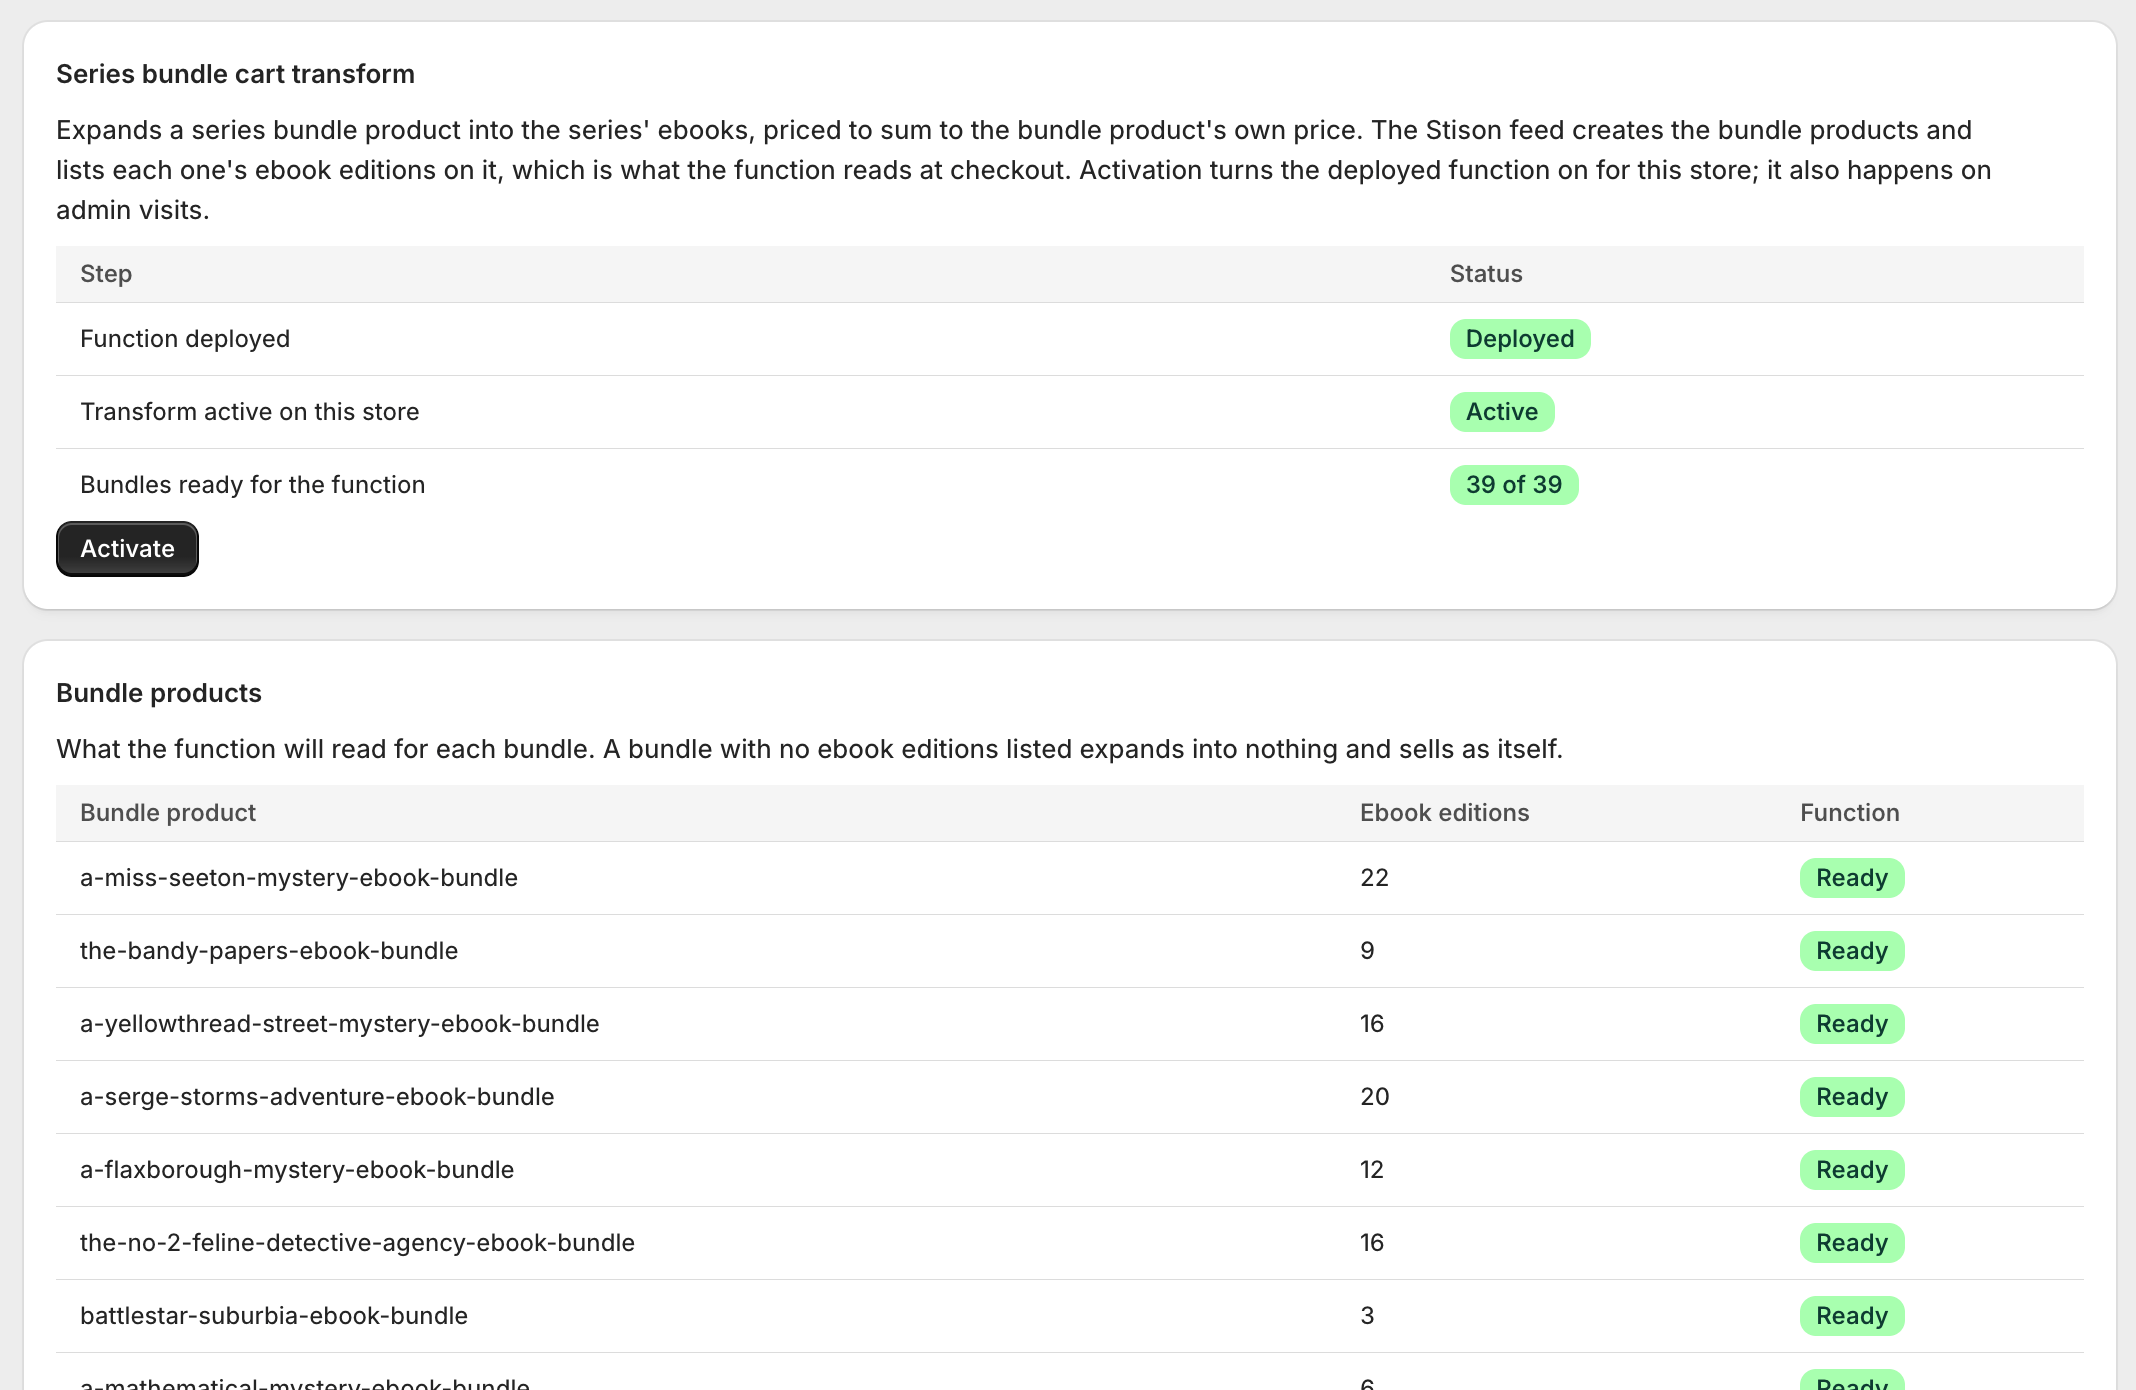Click the Activate button
This screenshot has width=2136, height=1390.
tap(127, 549)
